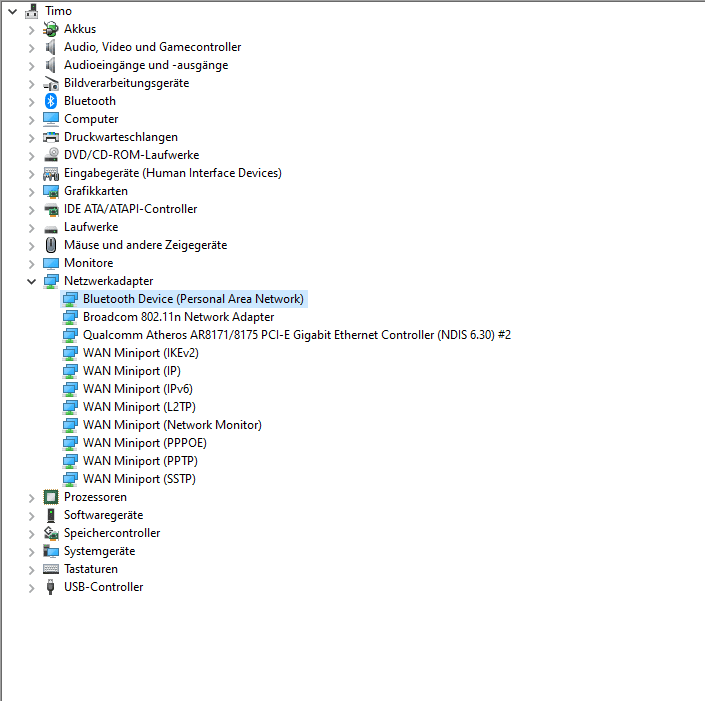Click the USB-Controller plug icon
This screenshot has width=705, height=701.
(x=51, y=587)
